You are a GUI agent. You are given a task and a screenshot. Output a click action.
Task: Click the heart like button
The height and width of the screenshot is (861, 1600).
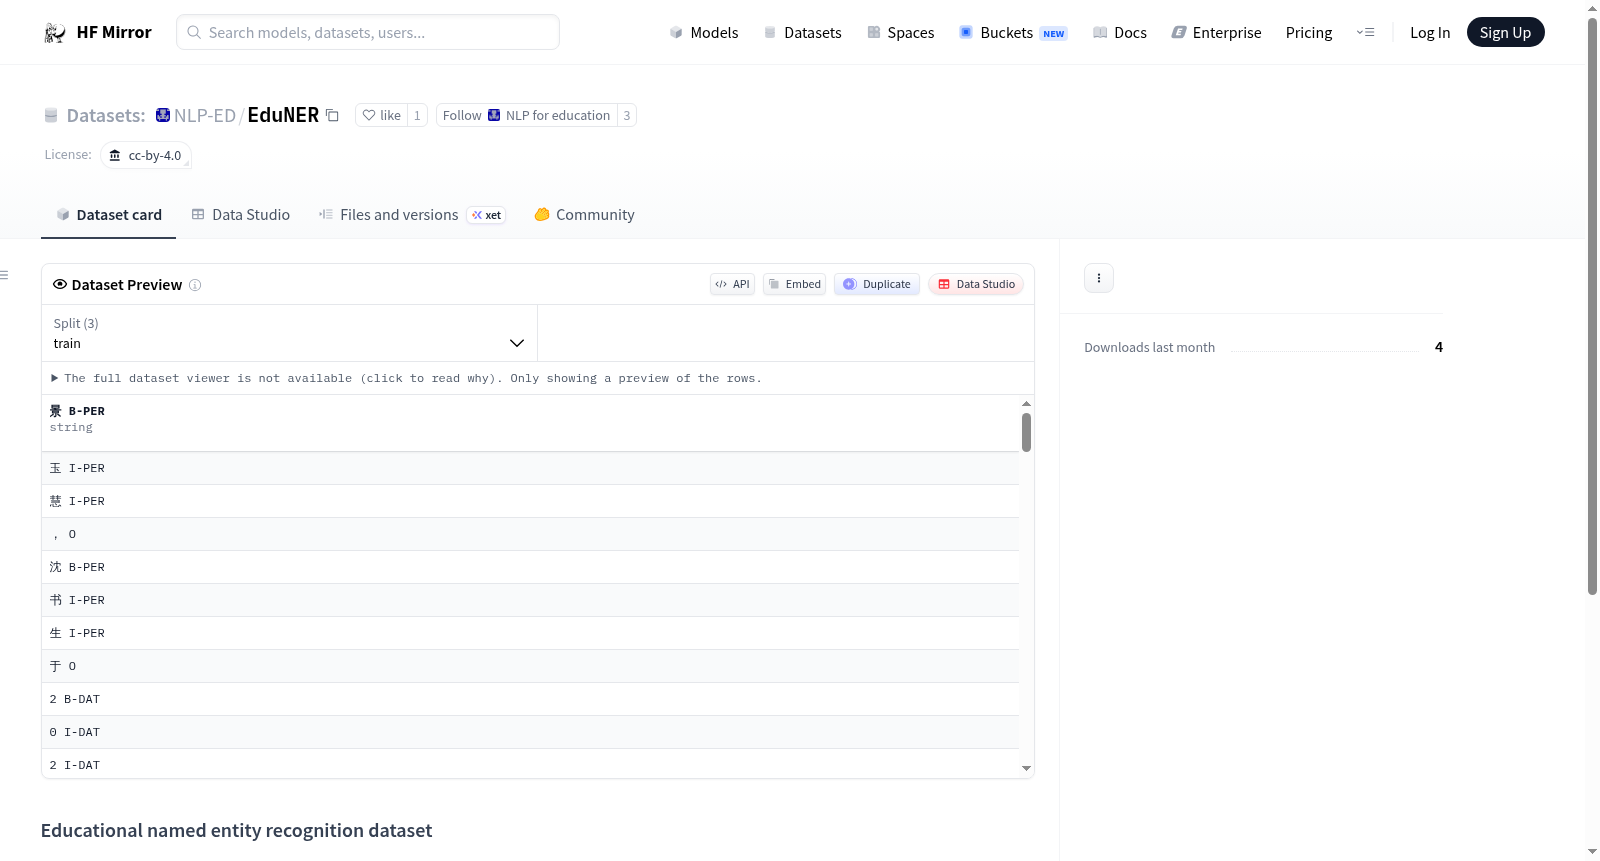pos(381,116)
